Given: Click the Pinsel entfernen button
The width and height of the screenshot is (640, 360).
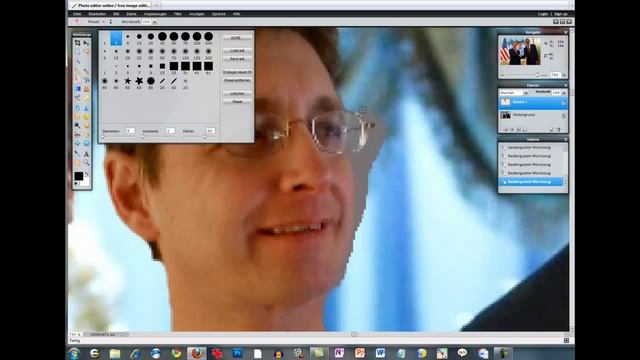Looking at the screenshot, I should (237, 80).
